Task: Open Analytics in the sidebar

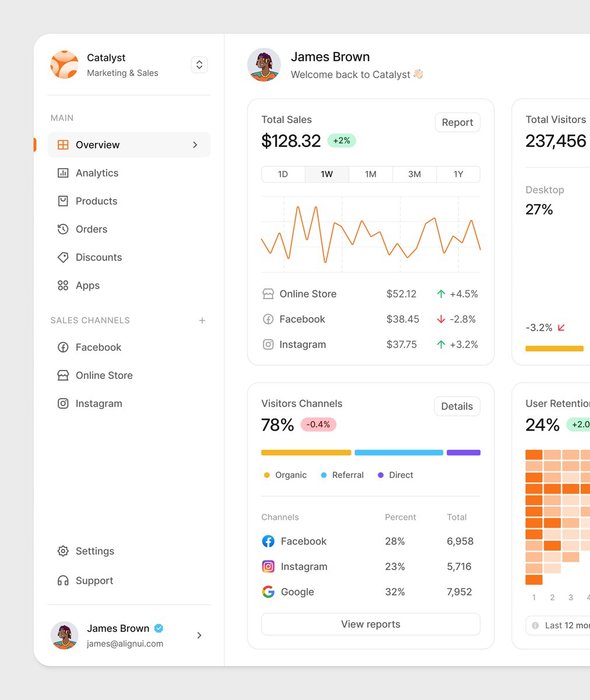Action: (x=129, y=173)
